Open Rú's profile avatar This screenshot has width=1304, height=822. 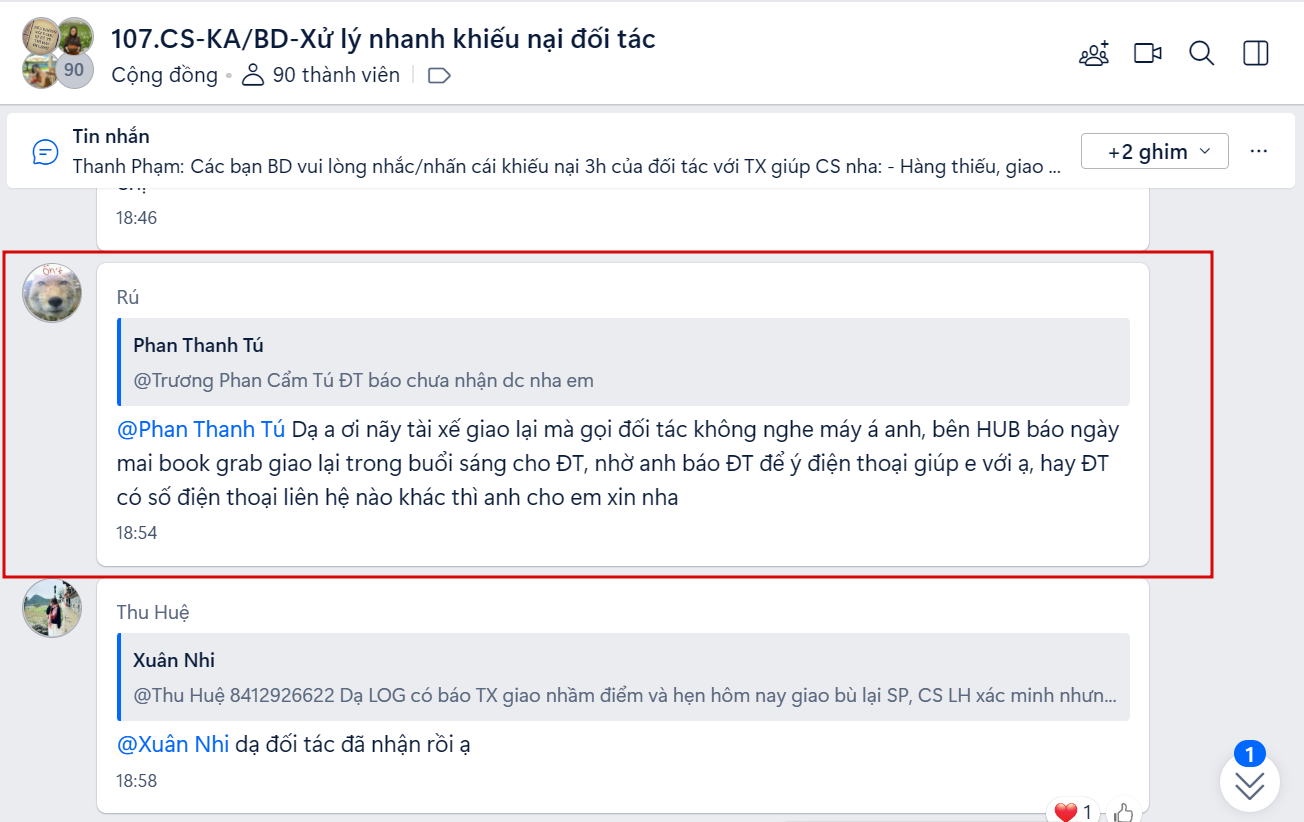pyautogui.click(x=52, y=293)
